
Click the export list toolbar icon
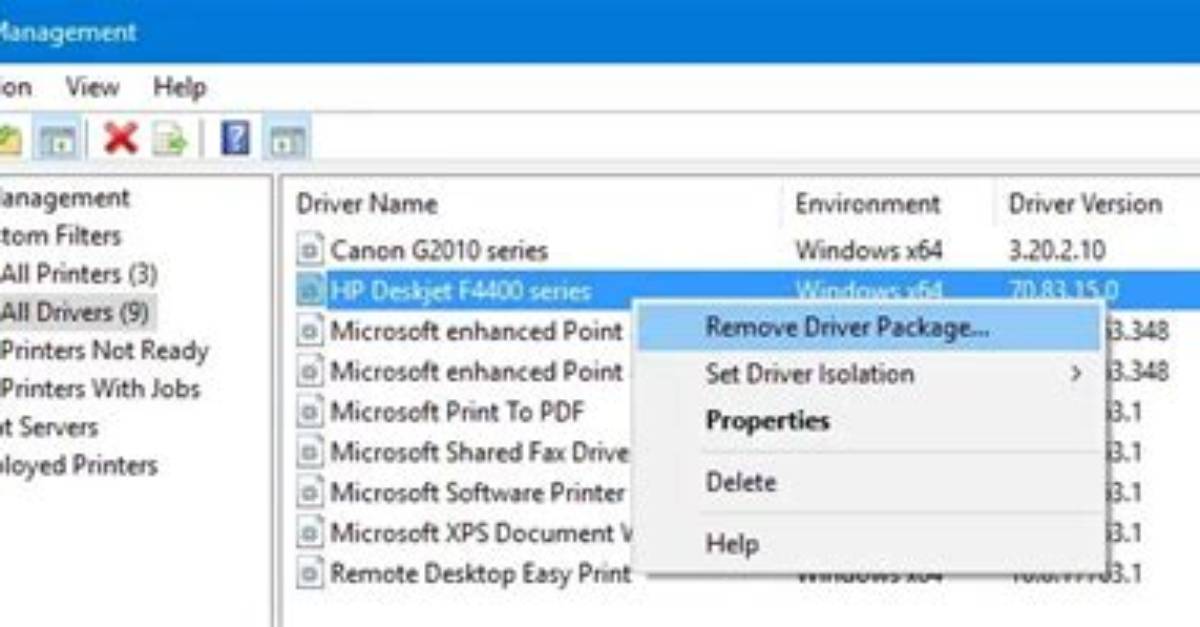[170, 140]
